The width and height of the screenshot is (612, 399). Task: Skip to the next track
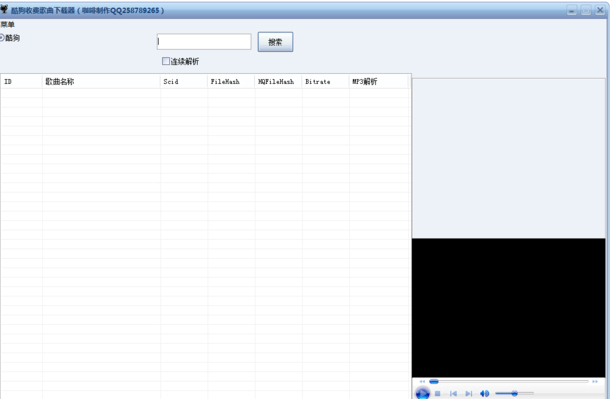[469, 394]
